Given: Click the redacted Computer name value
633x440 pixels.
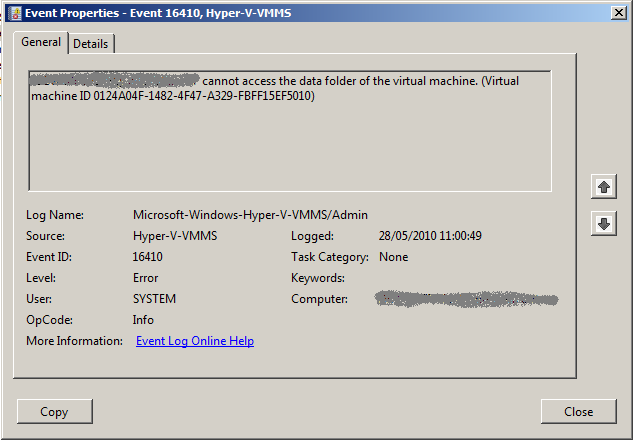Looking at the screenshot, I should point(465,299).
